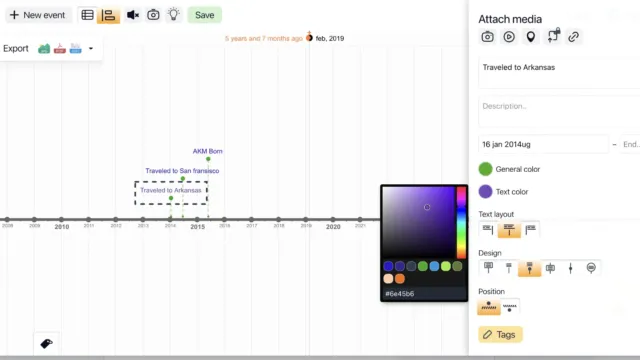640x360 pixels.
Task: Export timeline using green file icon
Action: tap(44, 49)
